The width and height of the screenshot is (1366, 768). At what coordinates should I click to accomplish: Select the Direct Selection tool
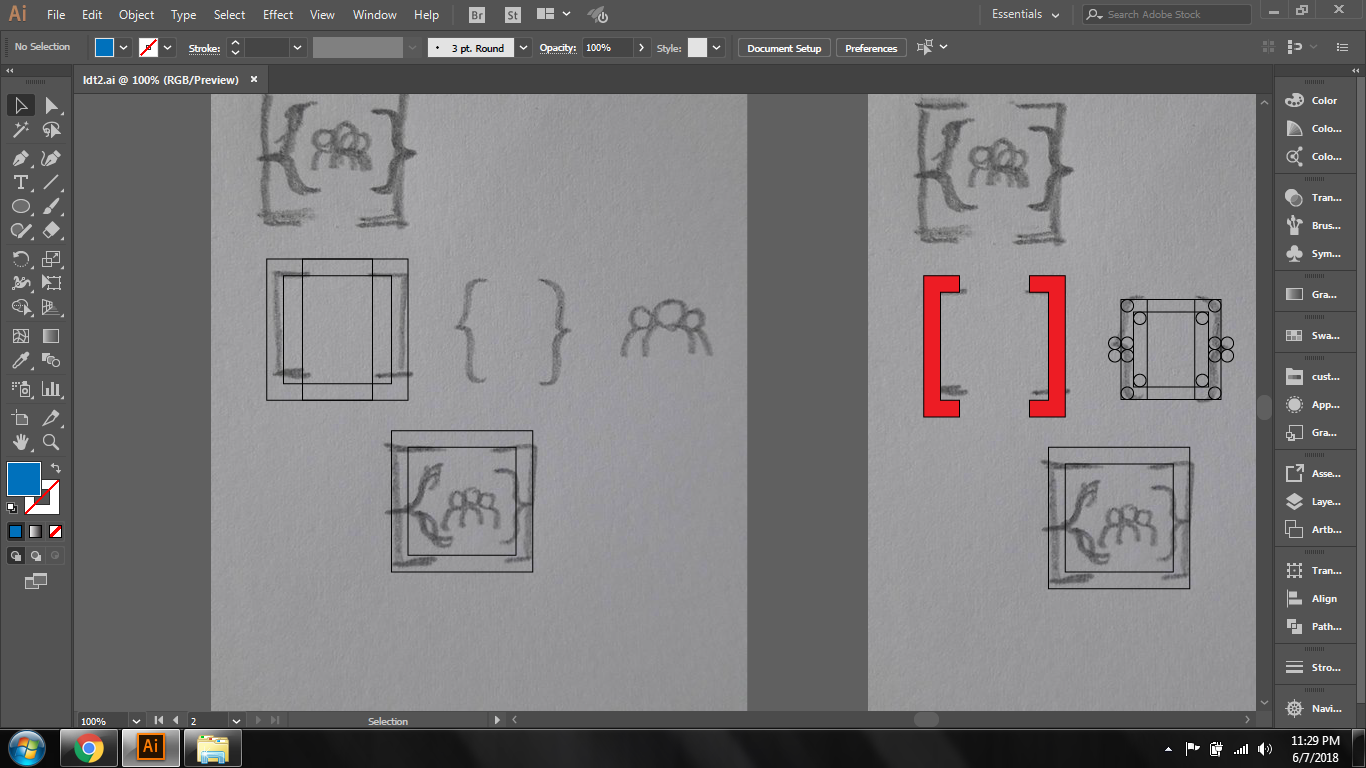point(51,106)
